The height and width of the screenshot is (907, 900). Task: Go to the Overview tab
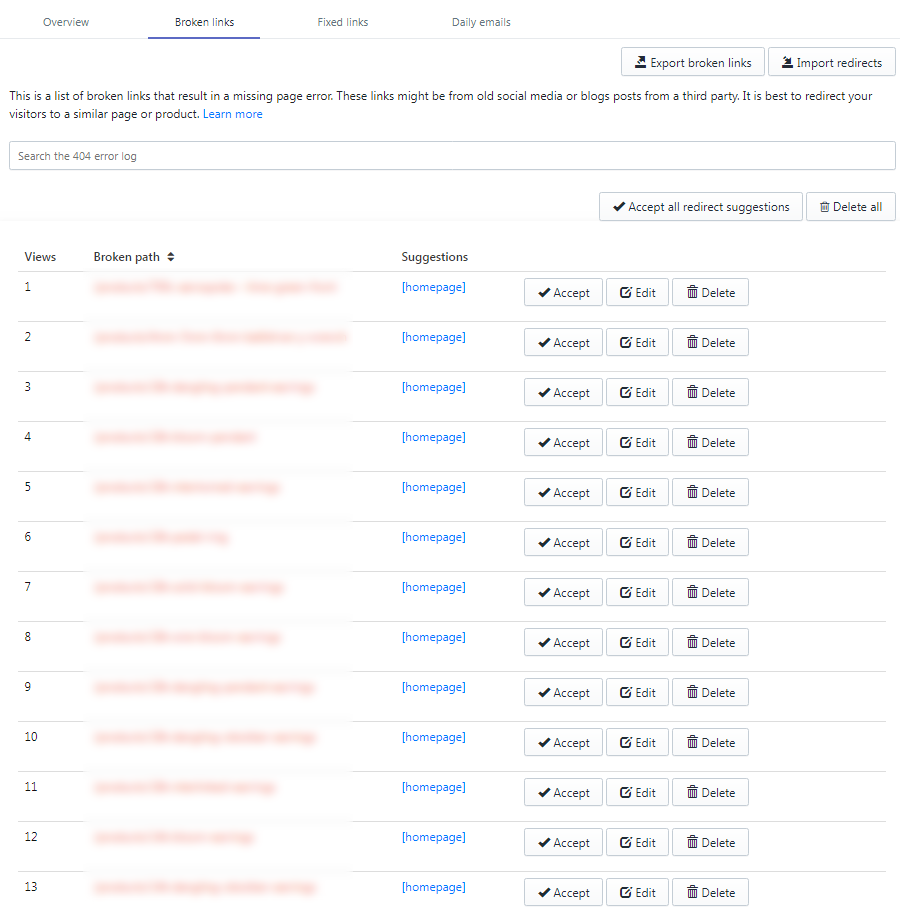point(66,21)
